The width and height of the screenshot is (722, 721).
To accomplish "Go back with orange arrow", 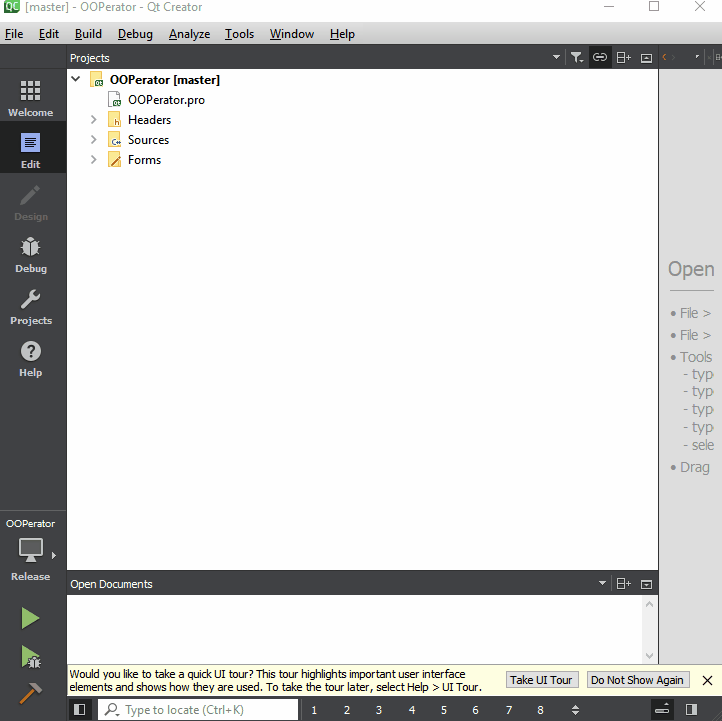I will click(664, 57).
